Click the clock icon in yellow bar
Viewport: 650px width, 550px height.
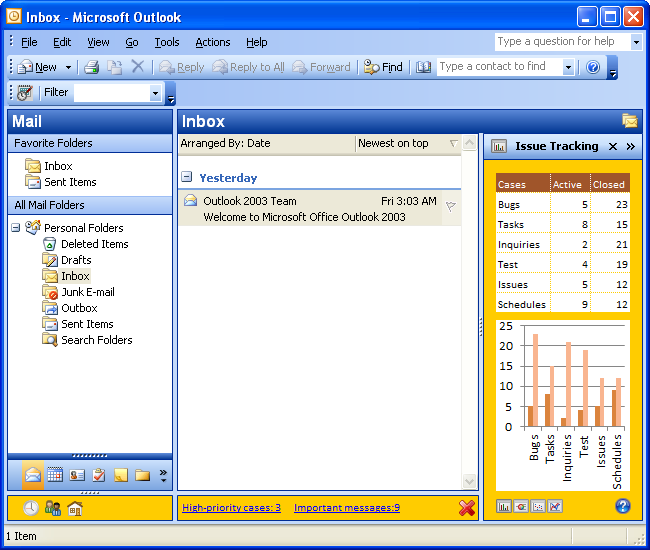tap(31, 508)
